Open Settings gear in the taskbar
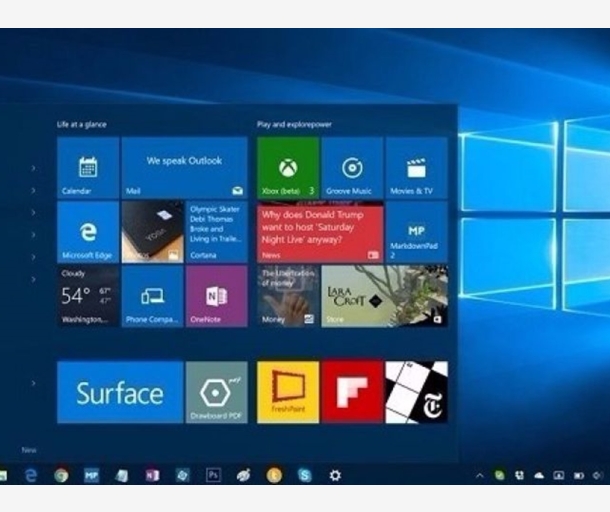This screenshot has width=610, height=512. tap(335, 475)
